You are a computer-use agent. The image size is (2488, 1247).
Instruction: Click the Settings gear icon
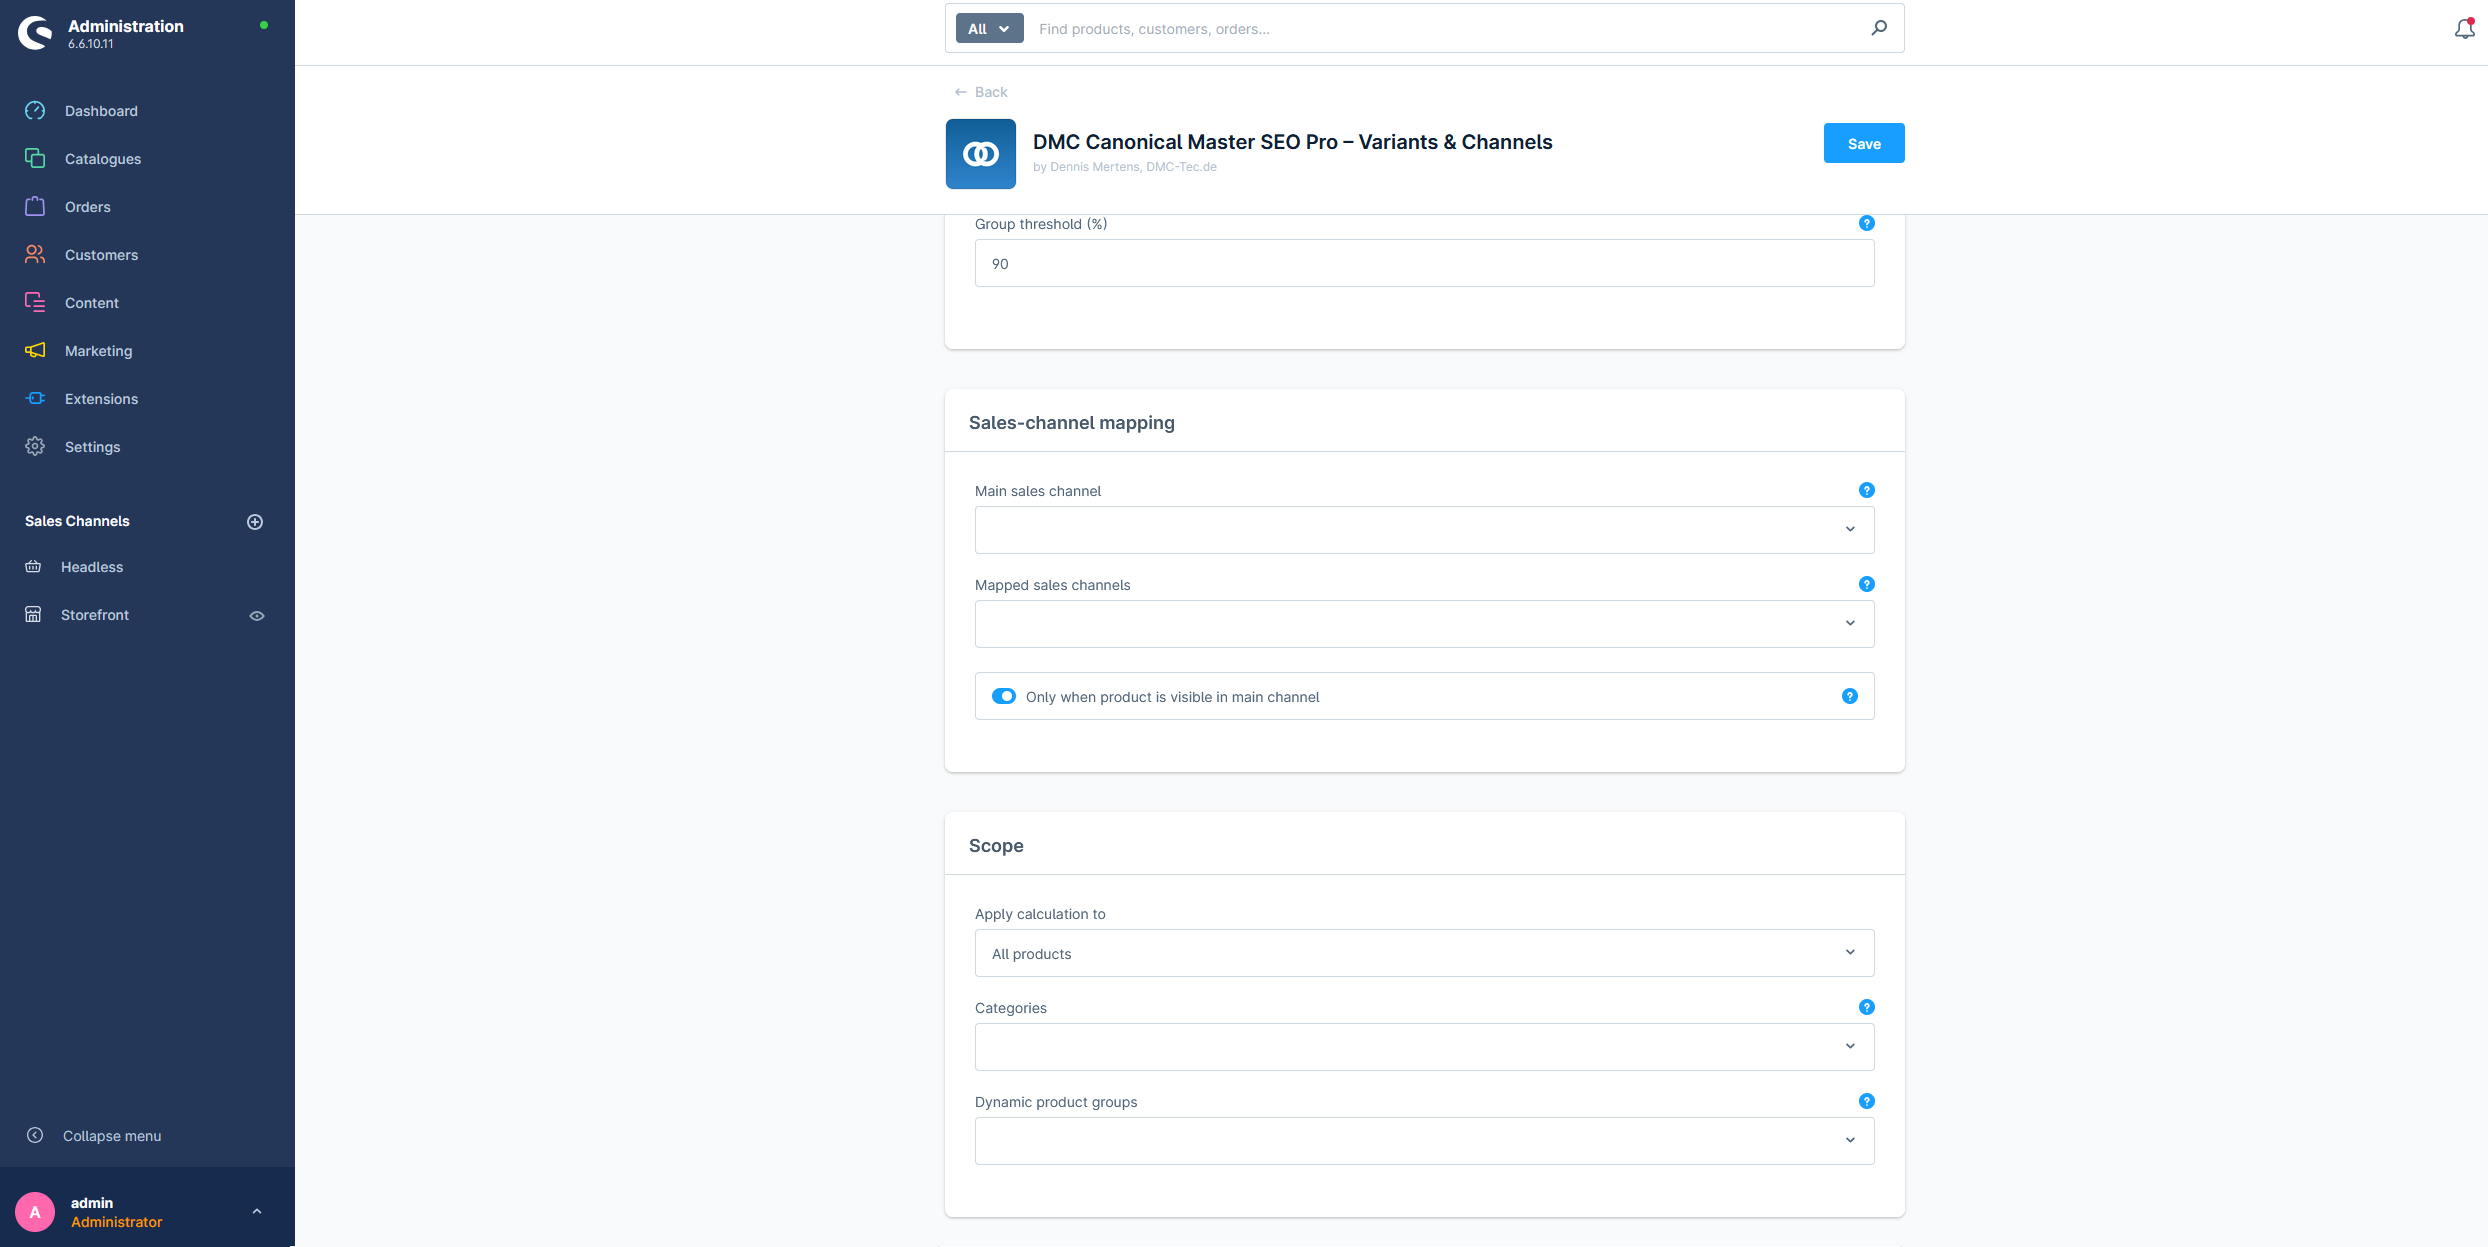point(35,446)
